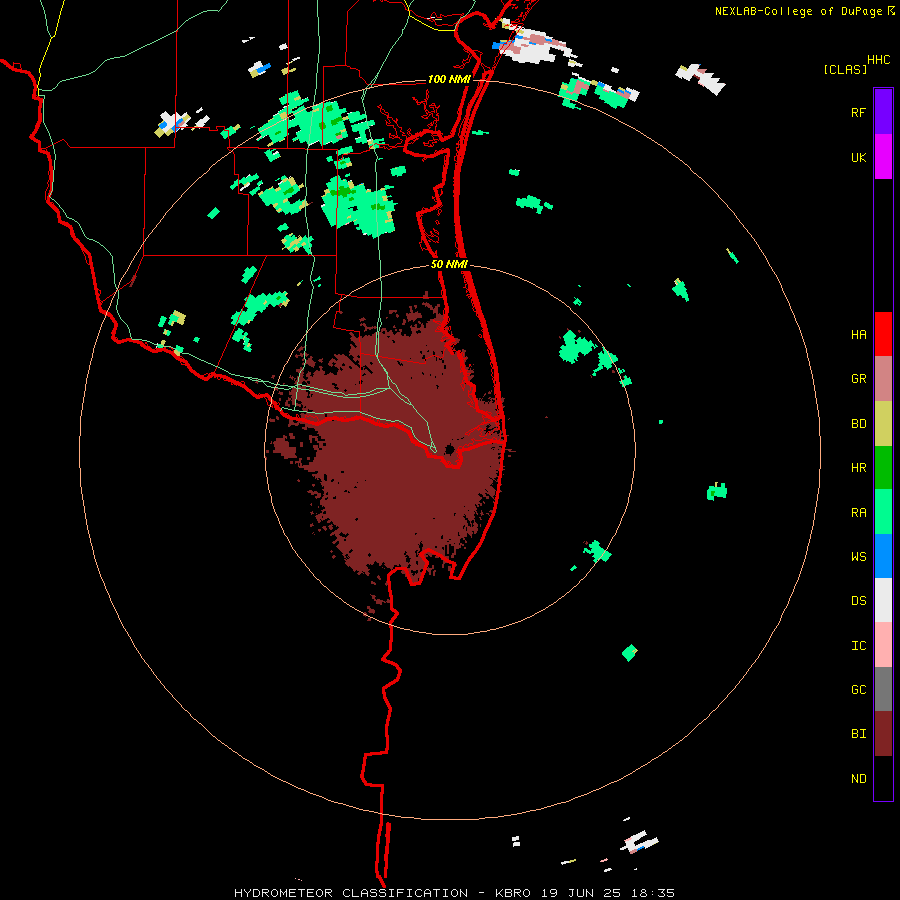Click the BD legend label
900x900 pixels.
tap(858, 424)
